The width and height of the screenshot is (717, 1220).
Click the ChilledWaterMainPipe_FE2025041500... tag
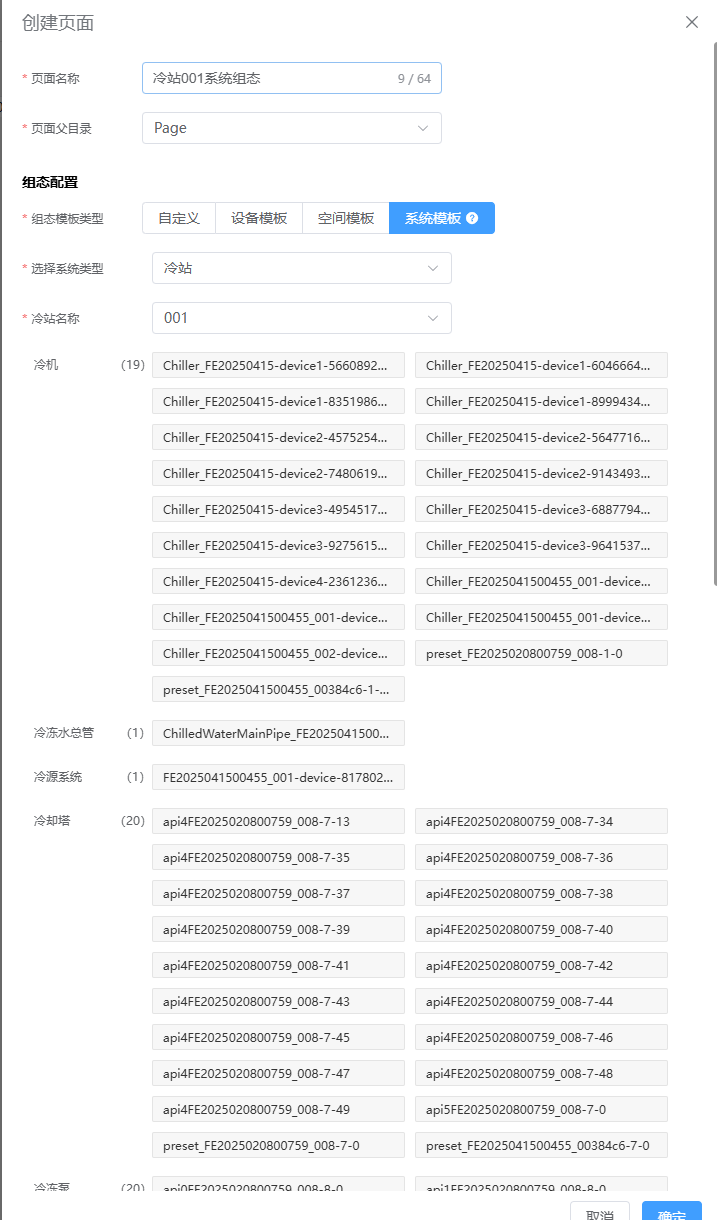pos(279,733)
